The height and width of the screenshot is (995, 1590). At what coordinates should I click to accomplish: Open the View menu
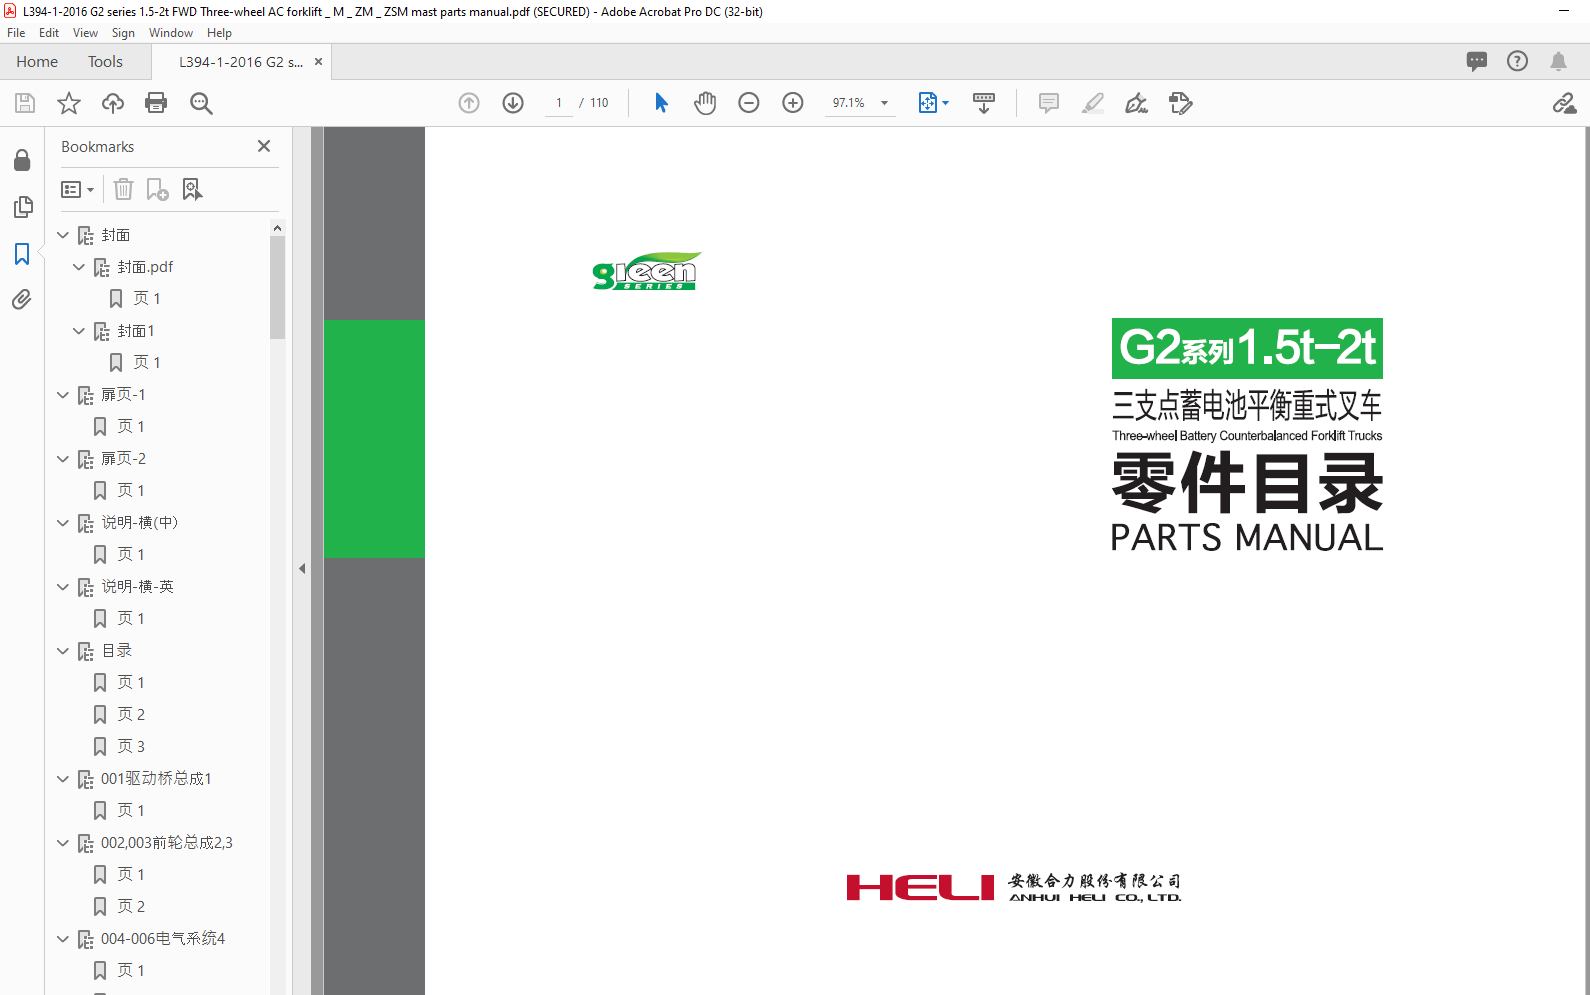click(x=85, y=33)
